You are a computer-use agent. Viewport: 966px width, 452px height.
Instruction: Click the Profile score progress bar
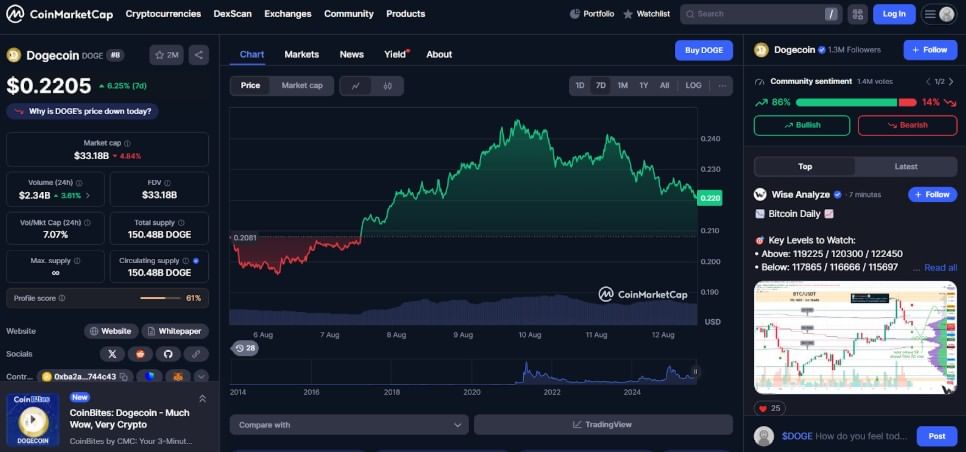(160, 298)
